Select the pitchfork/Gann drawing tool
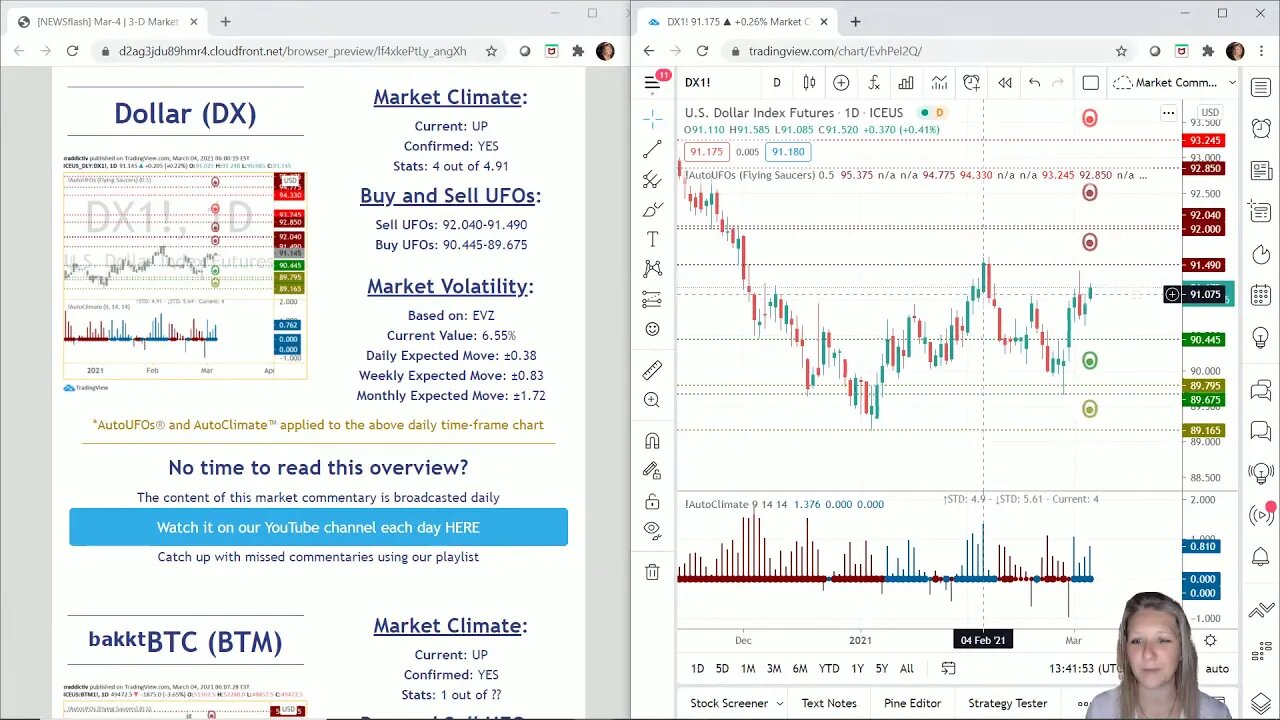The width and height of the screenshot is (1280, 720). tap(652, 180)
